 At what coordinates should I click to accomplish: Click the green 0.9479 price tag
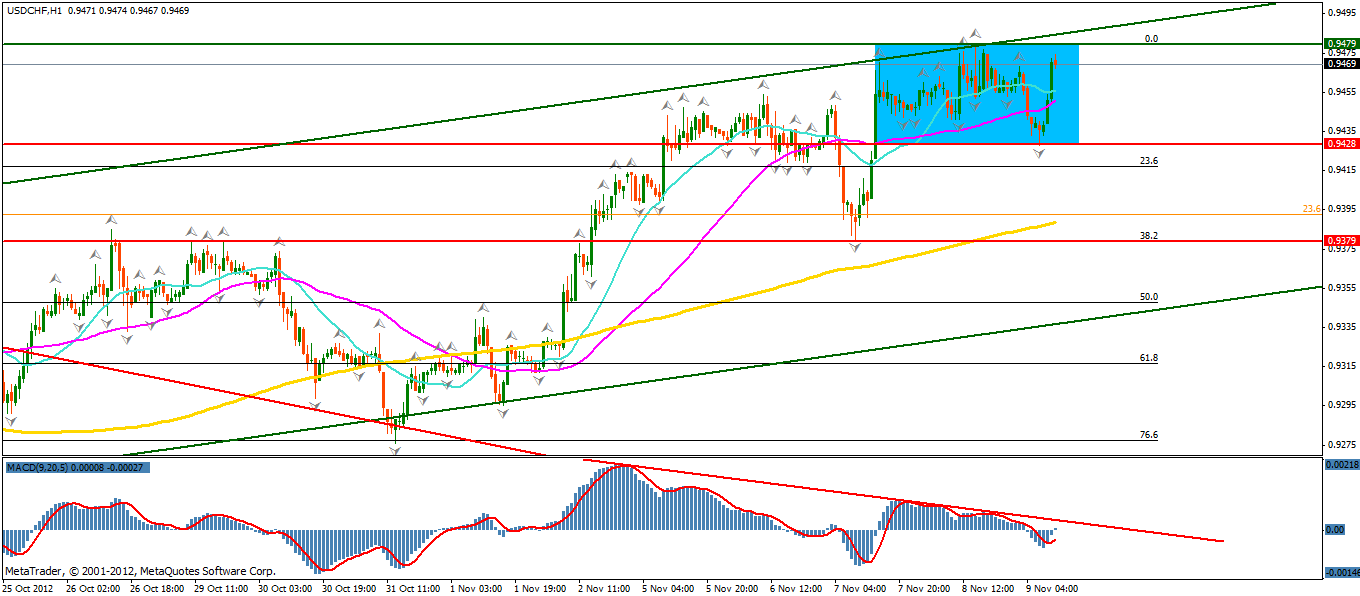1340,44
